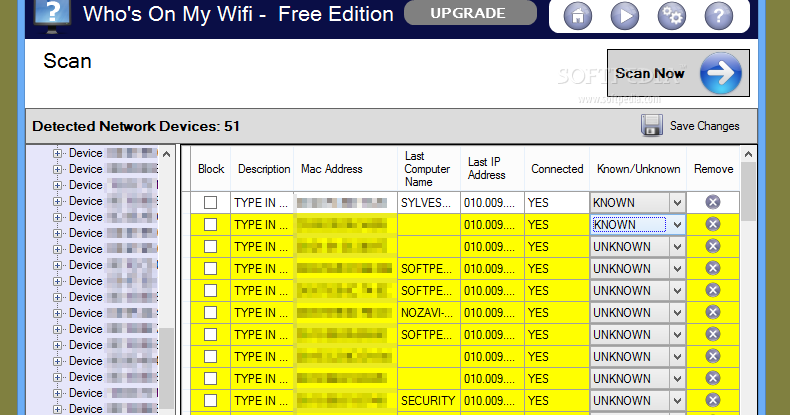
Task: Click the device tree scrollbar thumb
Action: tap(167, 368)
